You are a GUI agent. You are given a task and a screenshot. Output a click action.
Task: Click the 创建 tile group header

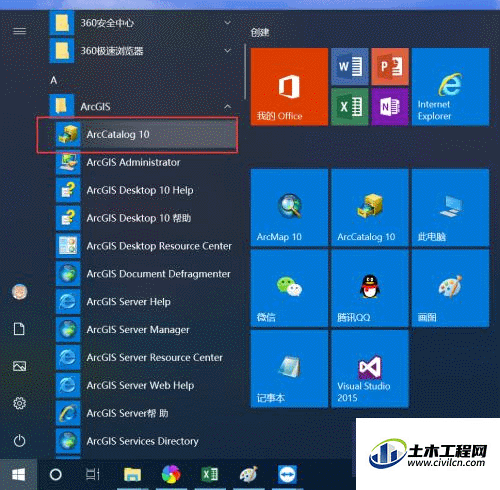(x=260, y=32)
